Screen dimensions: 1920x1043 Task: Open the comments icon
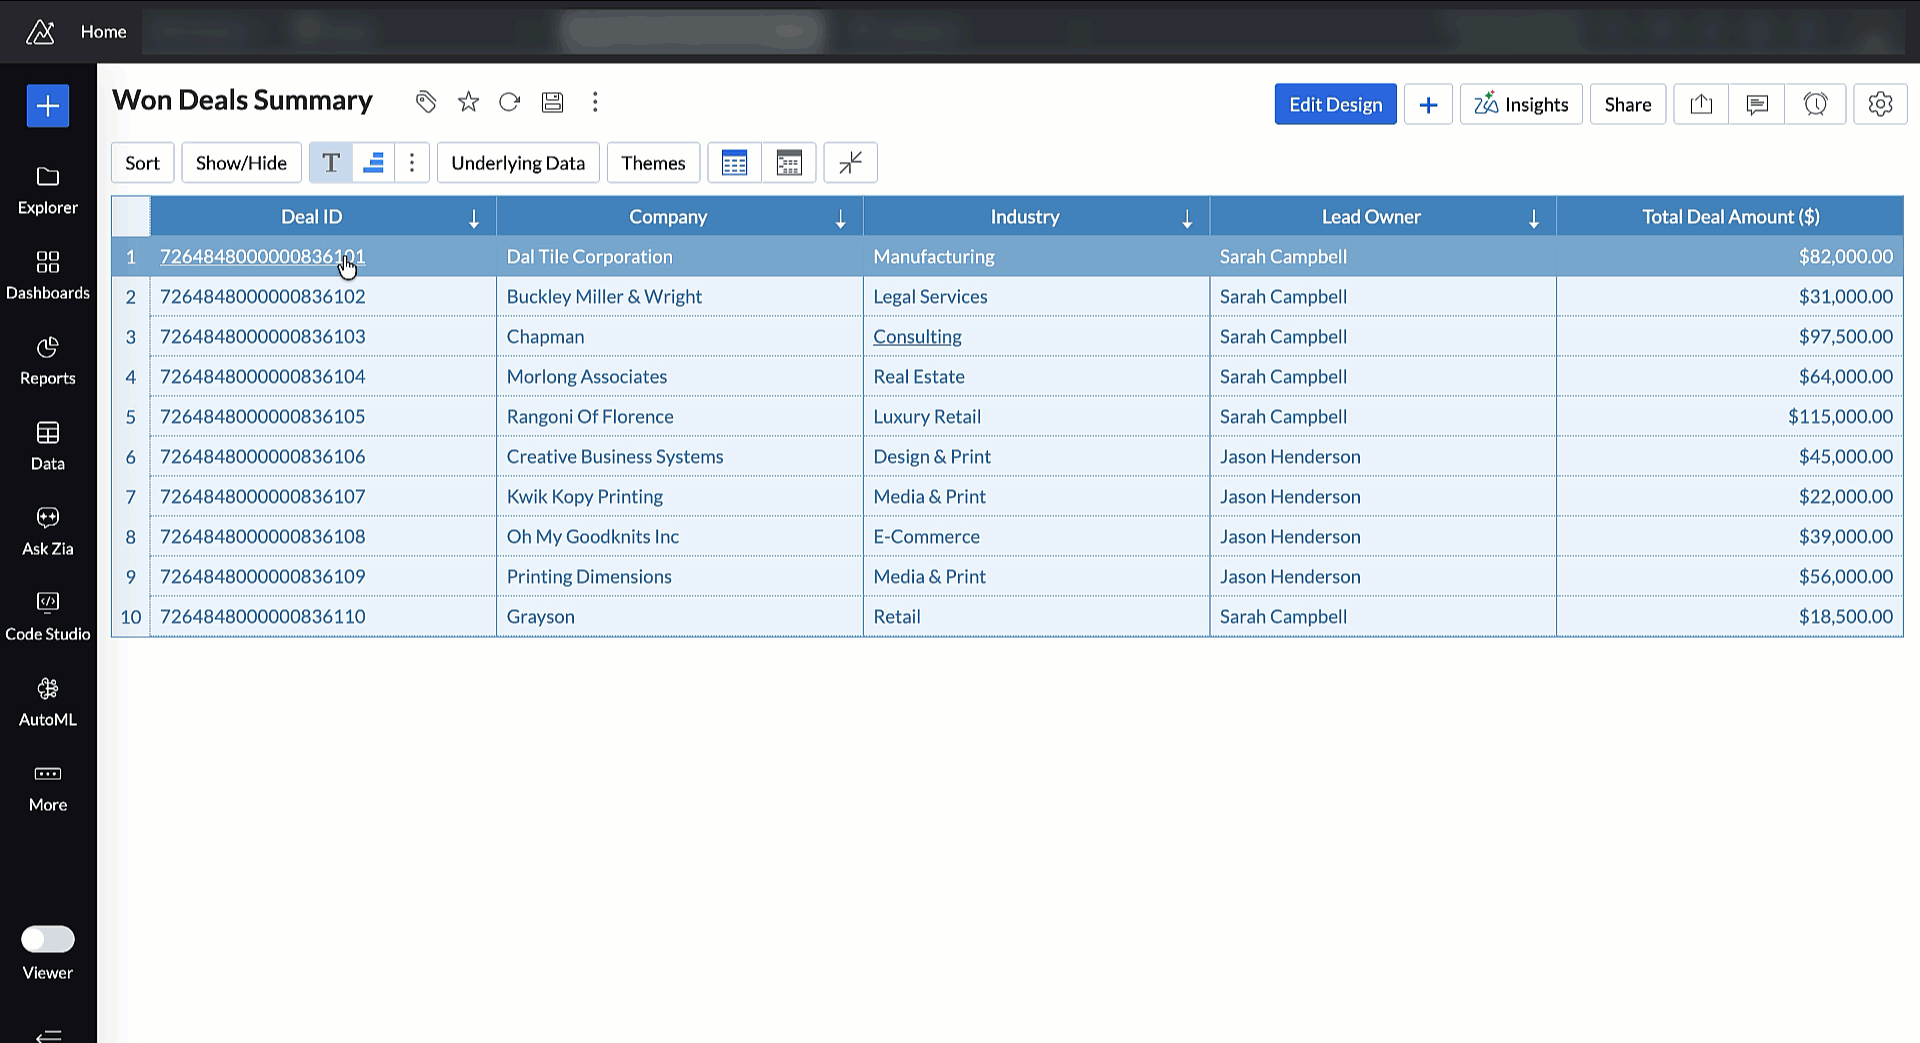(x=1757, y=104)
